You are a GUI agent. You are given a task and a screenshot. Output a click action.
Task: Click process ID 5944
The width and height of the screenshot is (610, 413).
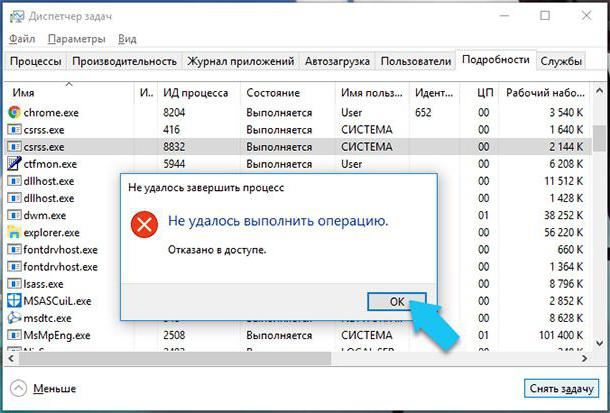[x=174, y=164]
